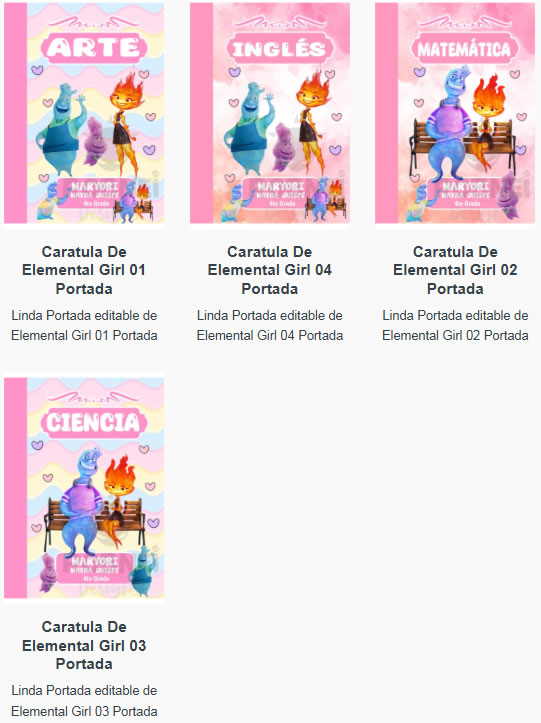Click the ARTE title badge on first cover
Image resolution: width=541 pixels, height=723 pixels.
[x=94, y=47]
